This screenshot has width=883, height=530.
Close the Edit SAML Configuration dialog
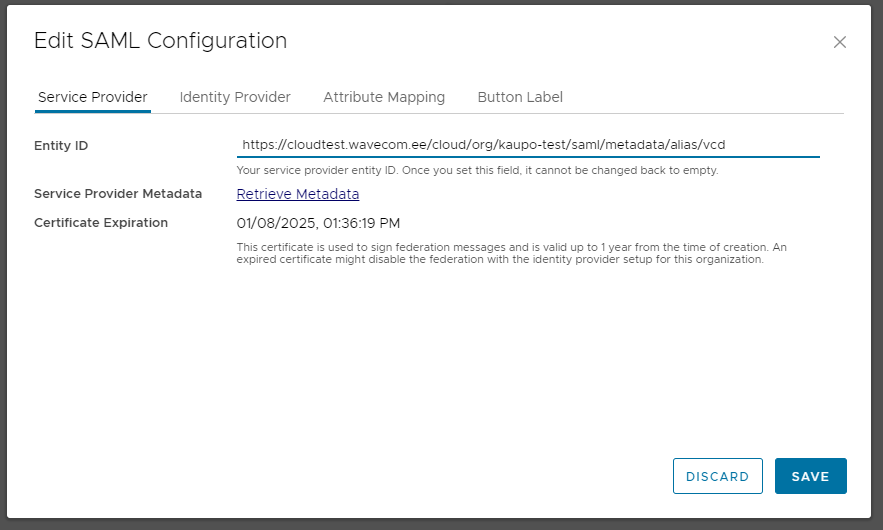(840, 42)
